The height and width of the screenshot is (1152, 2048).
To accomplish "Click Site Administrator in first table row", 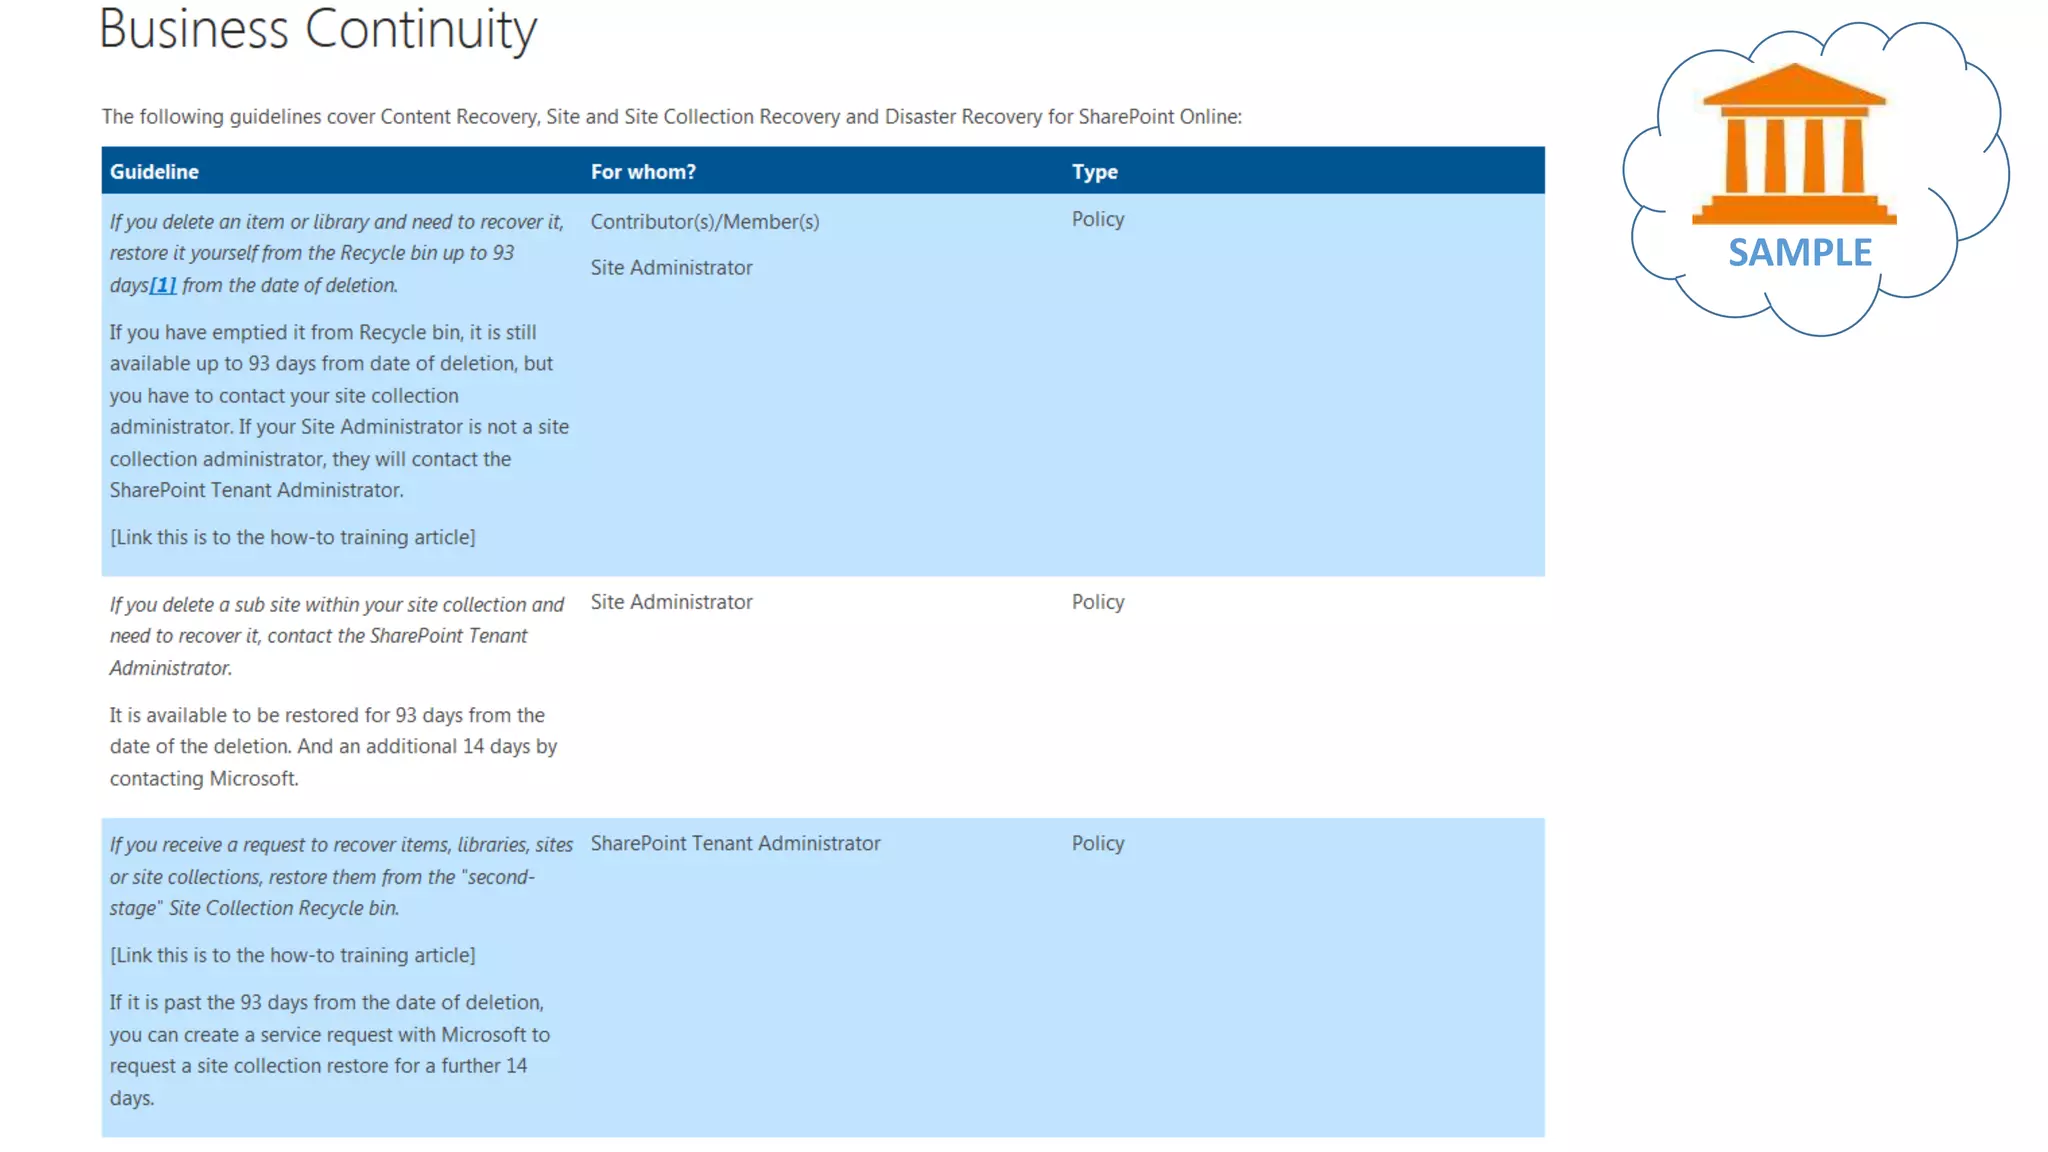I will 671,267.
